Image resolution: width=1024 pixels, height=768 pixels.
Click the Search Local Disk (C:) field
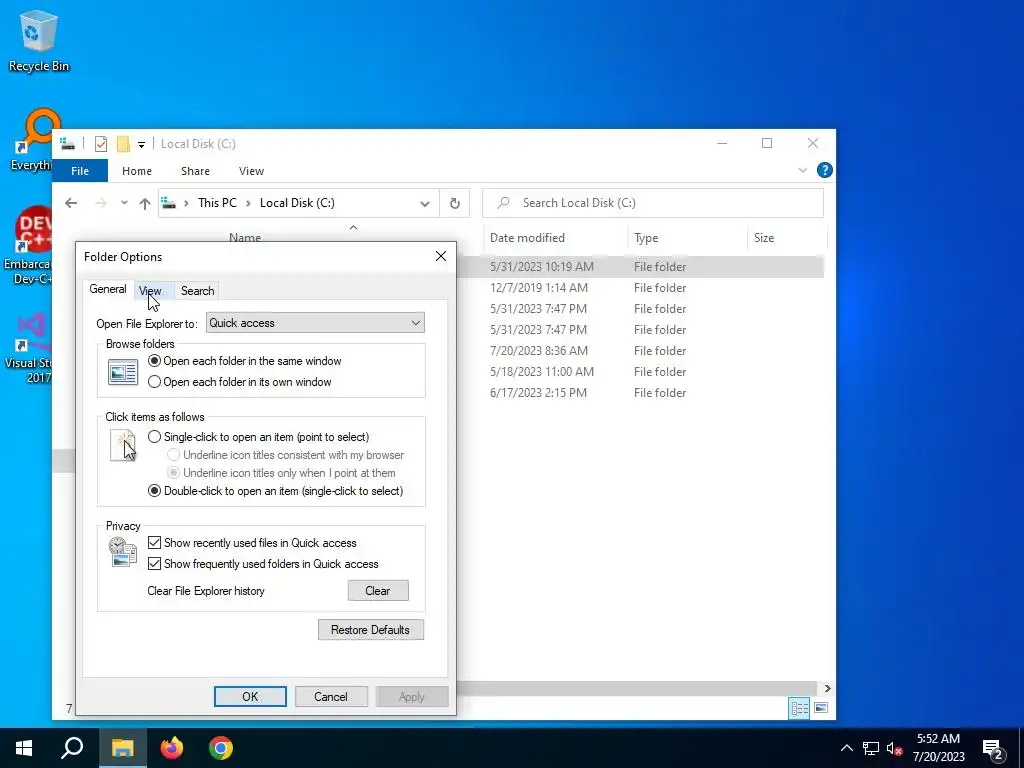tap(653, 203)
